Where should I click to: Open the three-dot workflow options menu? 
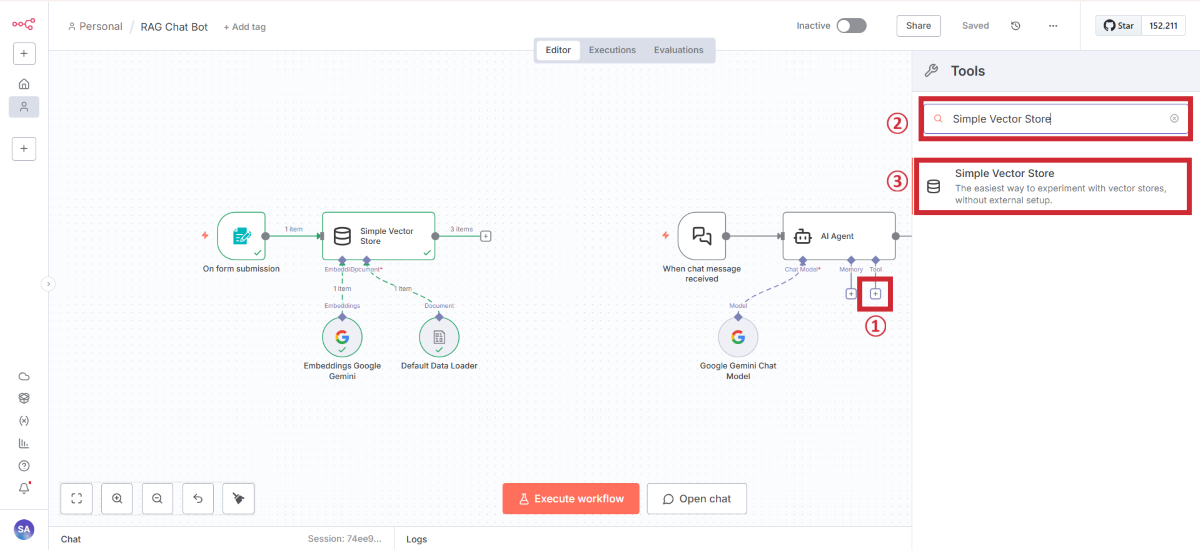coord(1053,26)
